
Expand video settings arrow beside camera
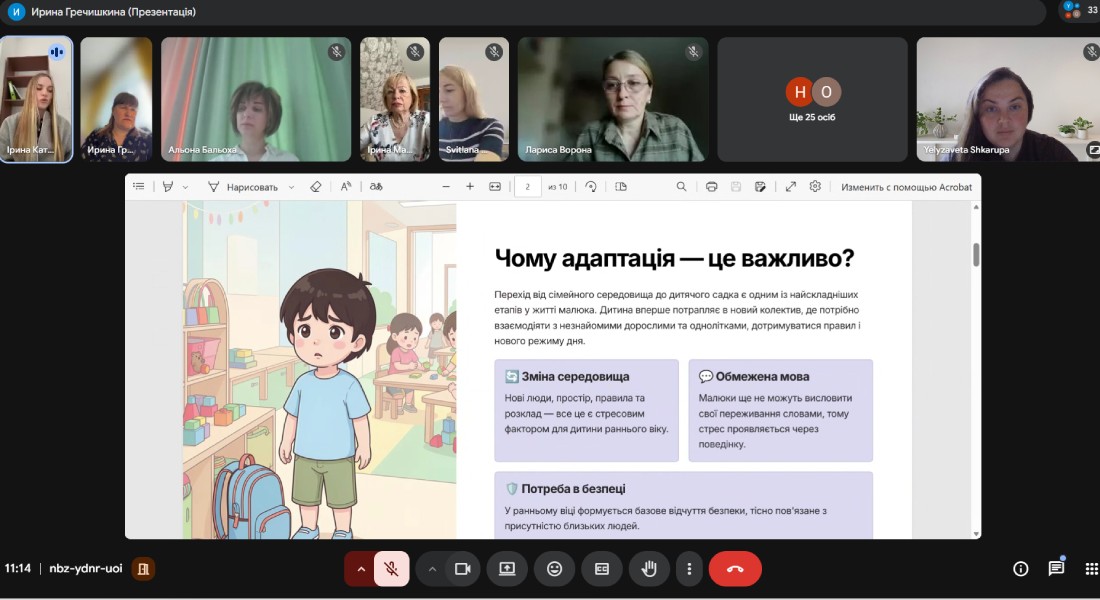coord(432,568)
